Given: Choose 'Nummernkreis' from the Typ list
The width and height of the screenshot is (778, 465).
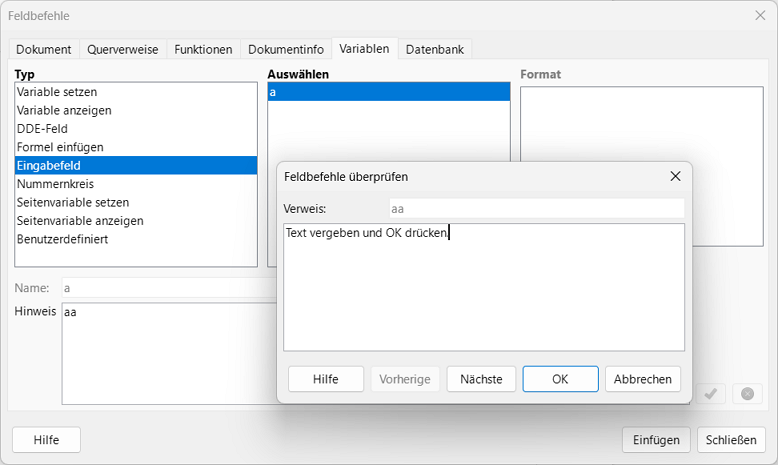Looking at the screenshot, I should click(x=54, y=184).
